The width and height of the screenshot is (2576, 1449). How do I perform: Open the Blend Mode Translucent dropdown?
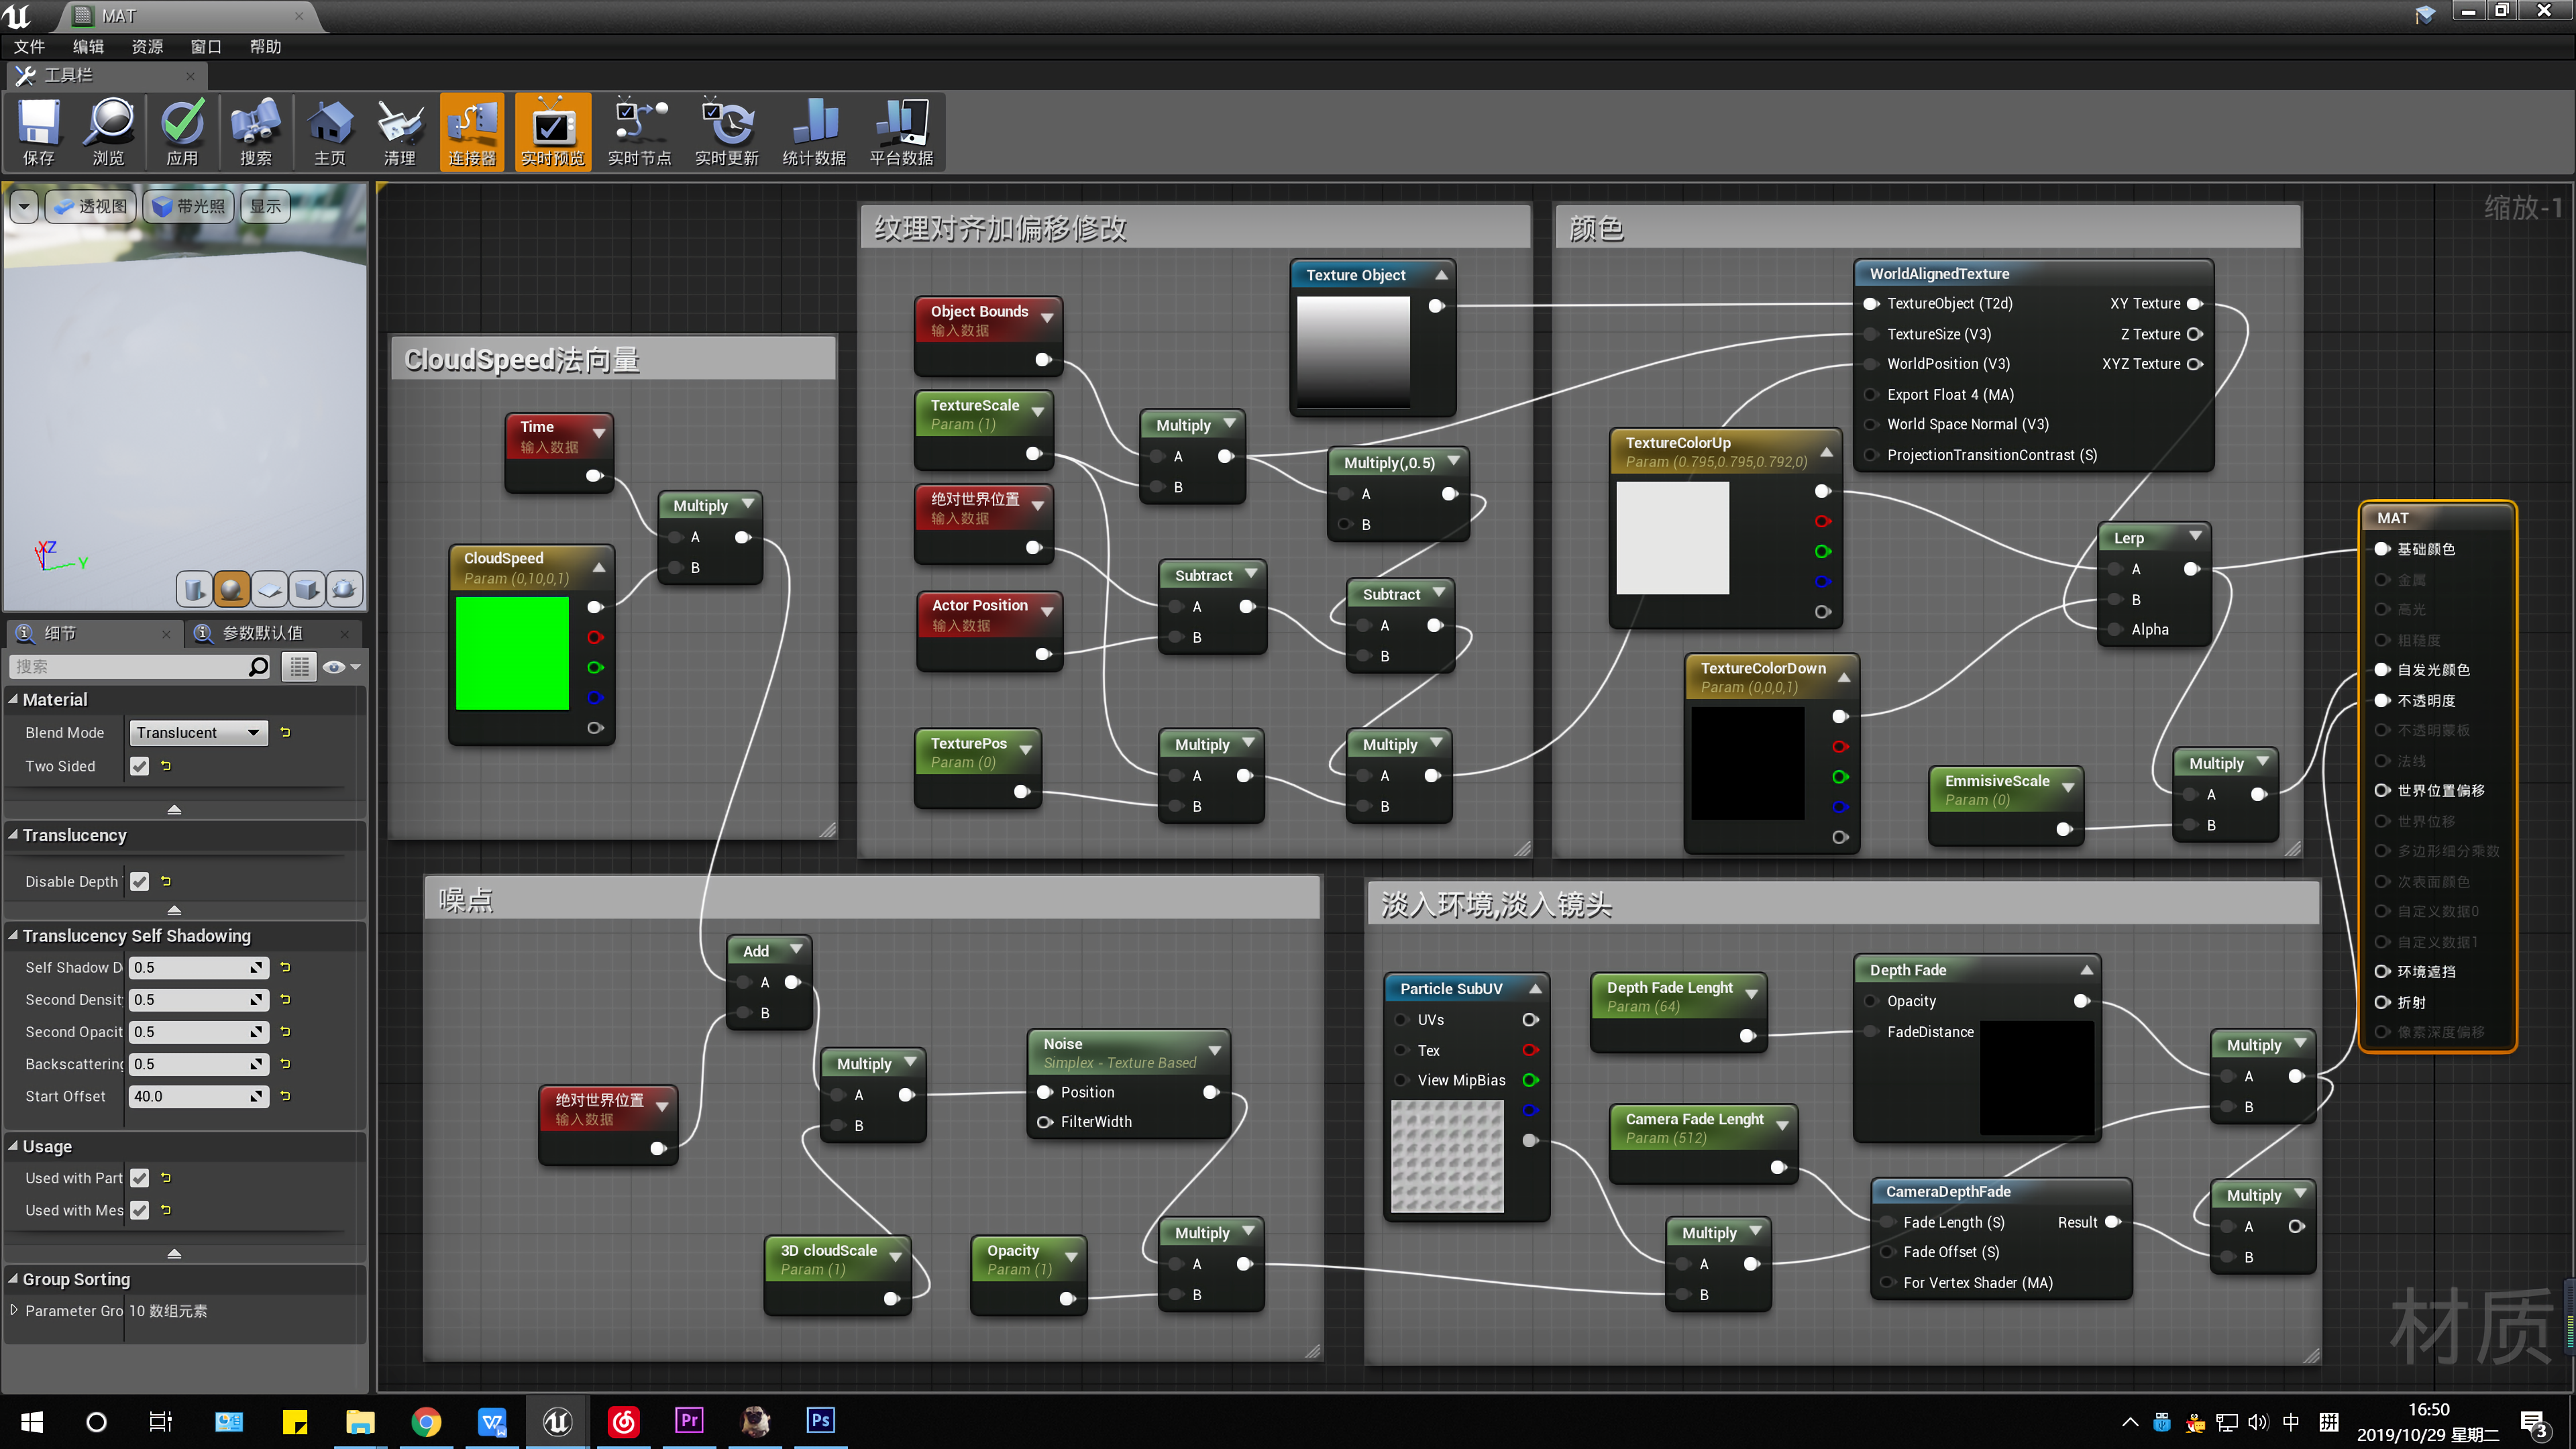[198, 733]
